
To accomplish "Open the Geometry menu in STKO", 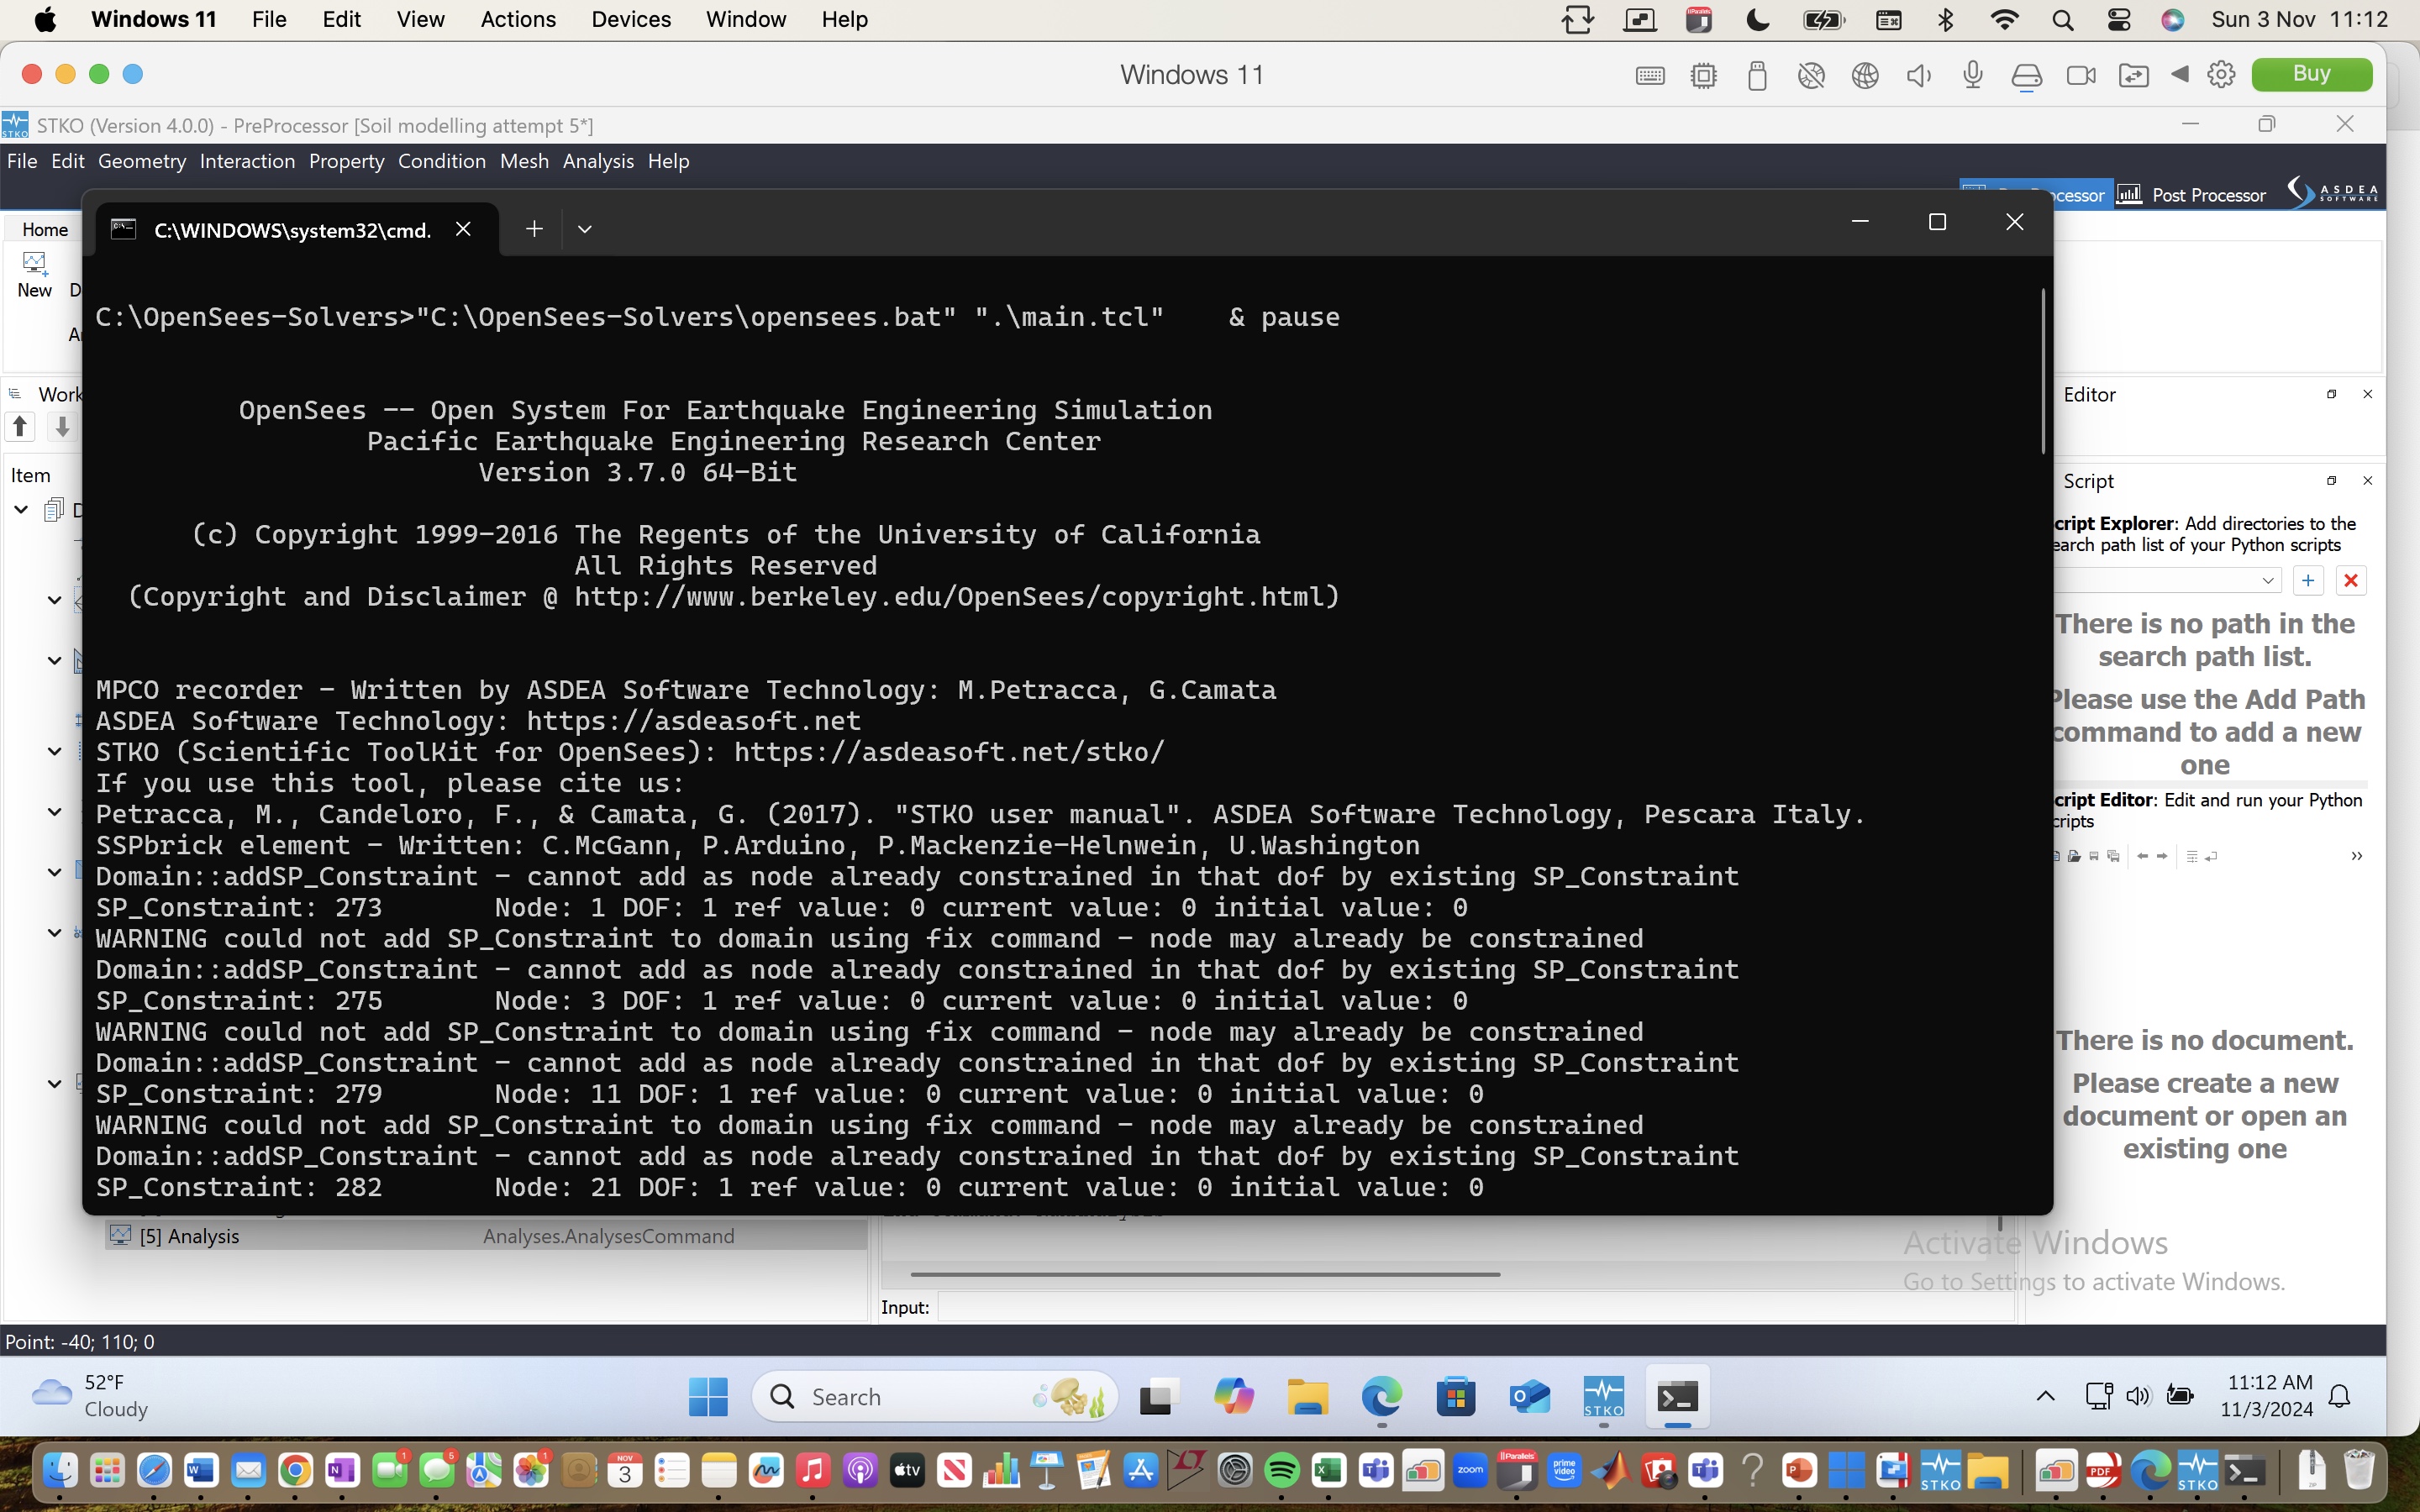I will point(142,161).
